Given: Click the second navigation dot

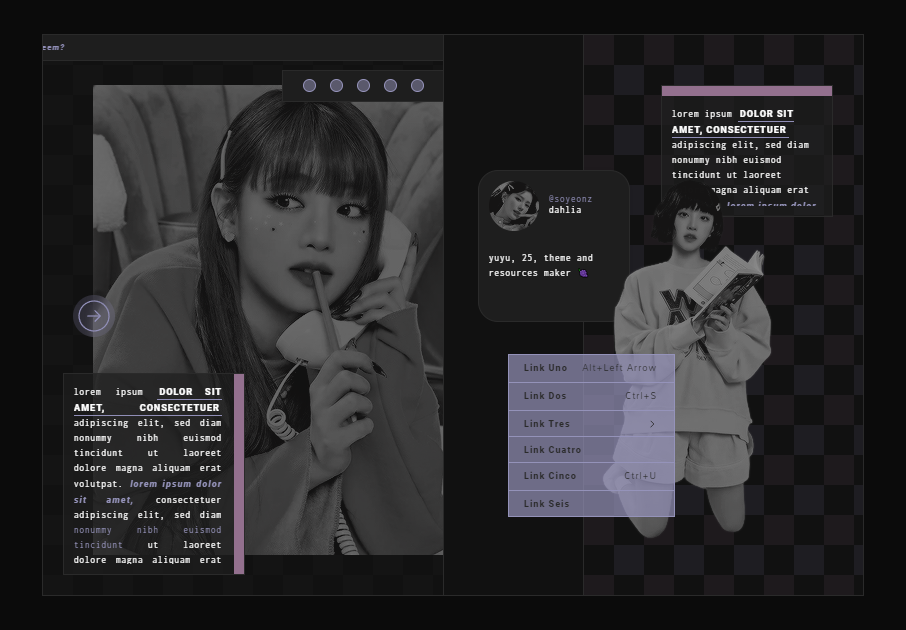Looking at the screenshot, I should (x=336, y=85).
